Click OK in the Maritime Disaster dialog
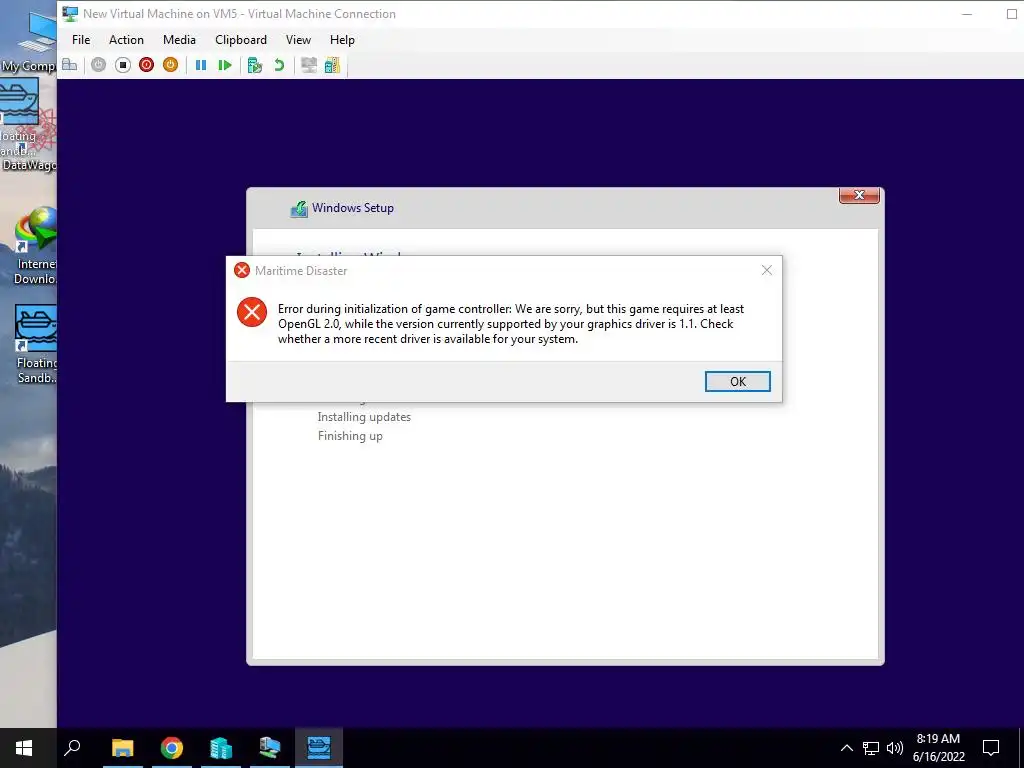Screen dimensions: 1024x768 pyautogui.click(x=737, y=381)
